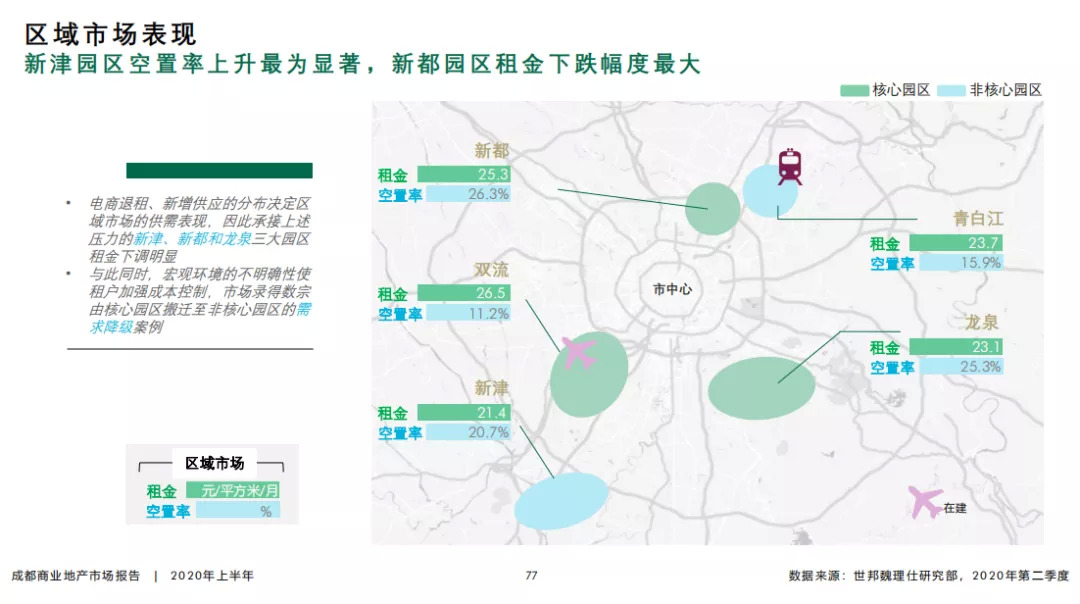Image resolution: width=1080 pixels, height=604 pixels.
Task: Click the airplane icon labeled 在建
Action: (925, 501)
